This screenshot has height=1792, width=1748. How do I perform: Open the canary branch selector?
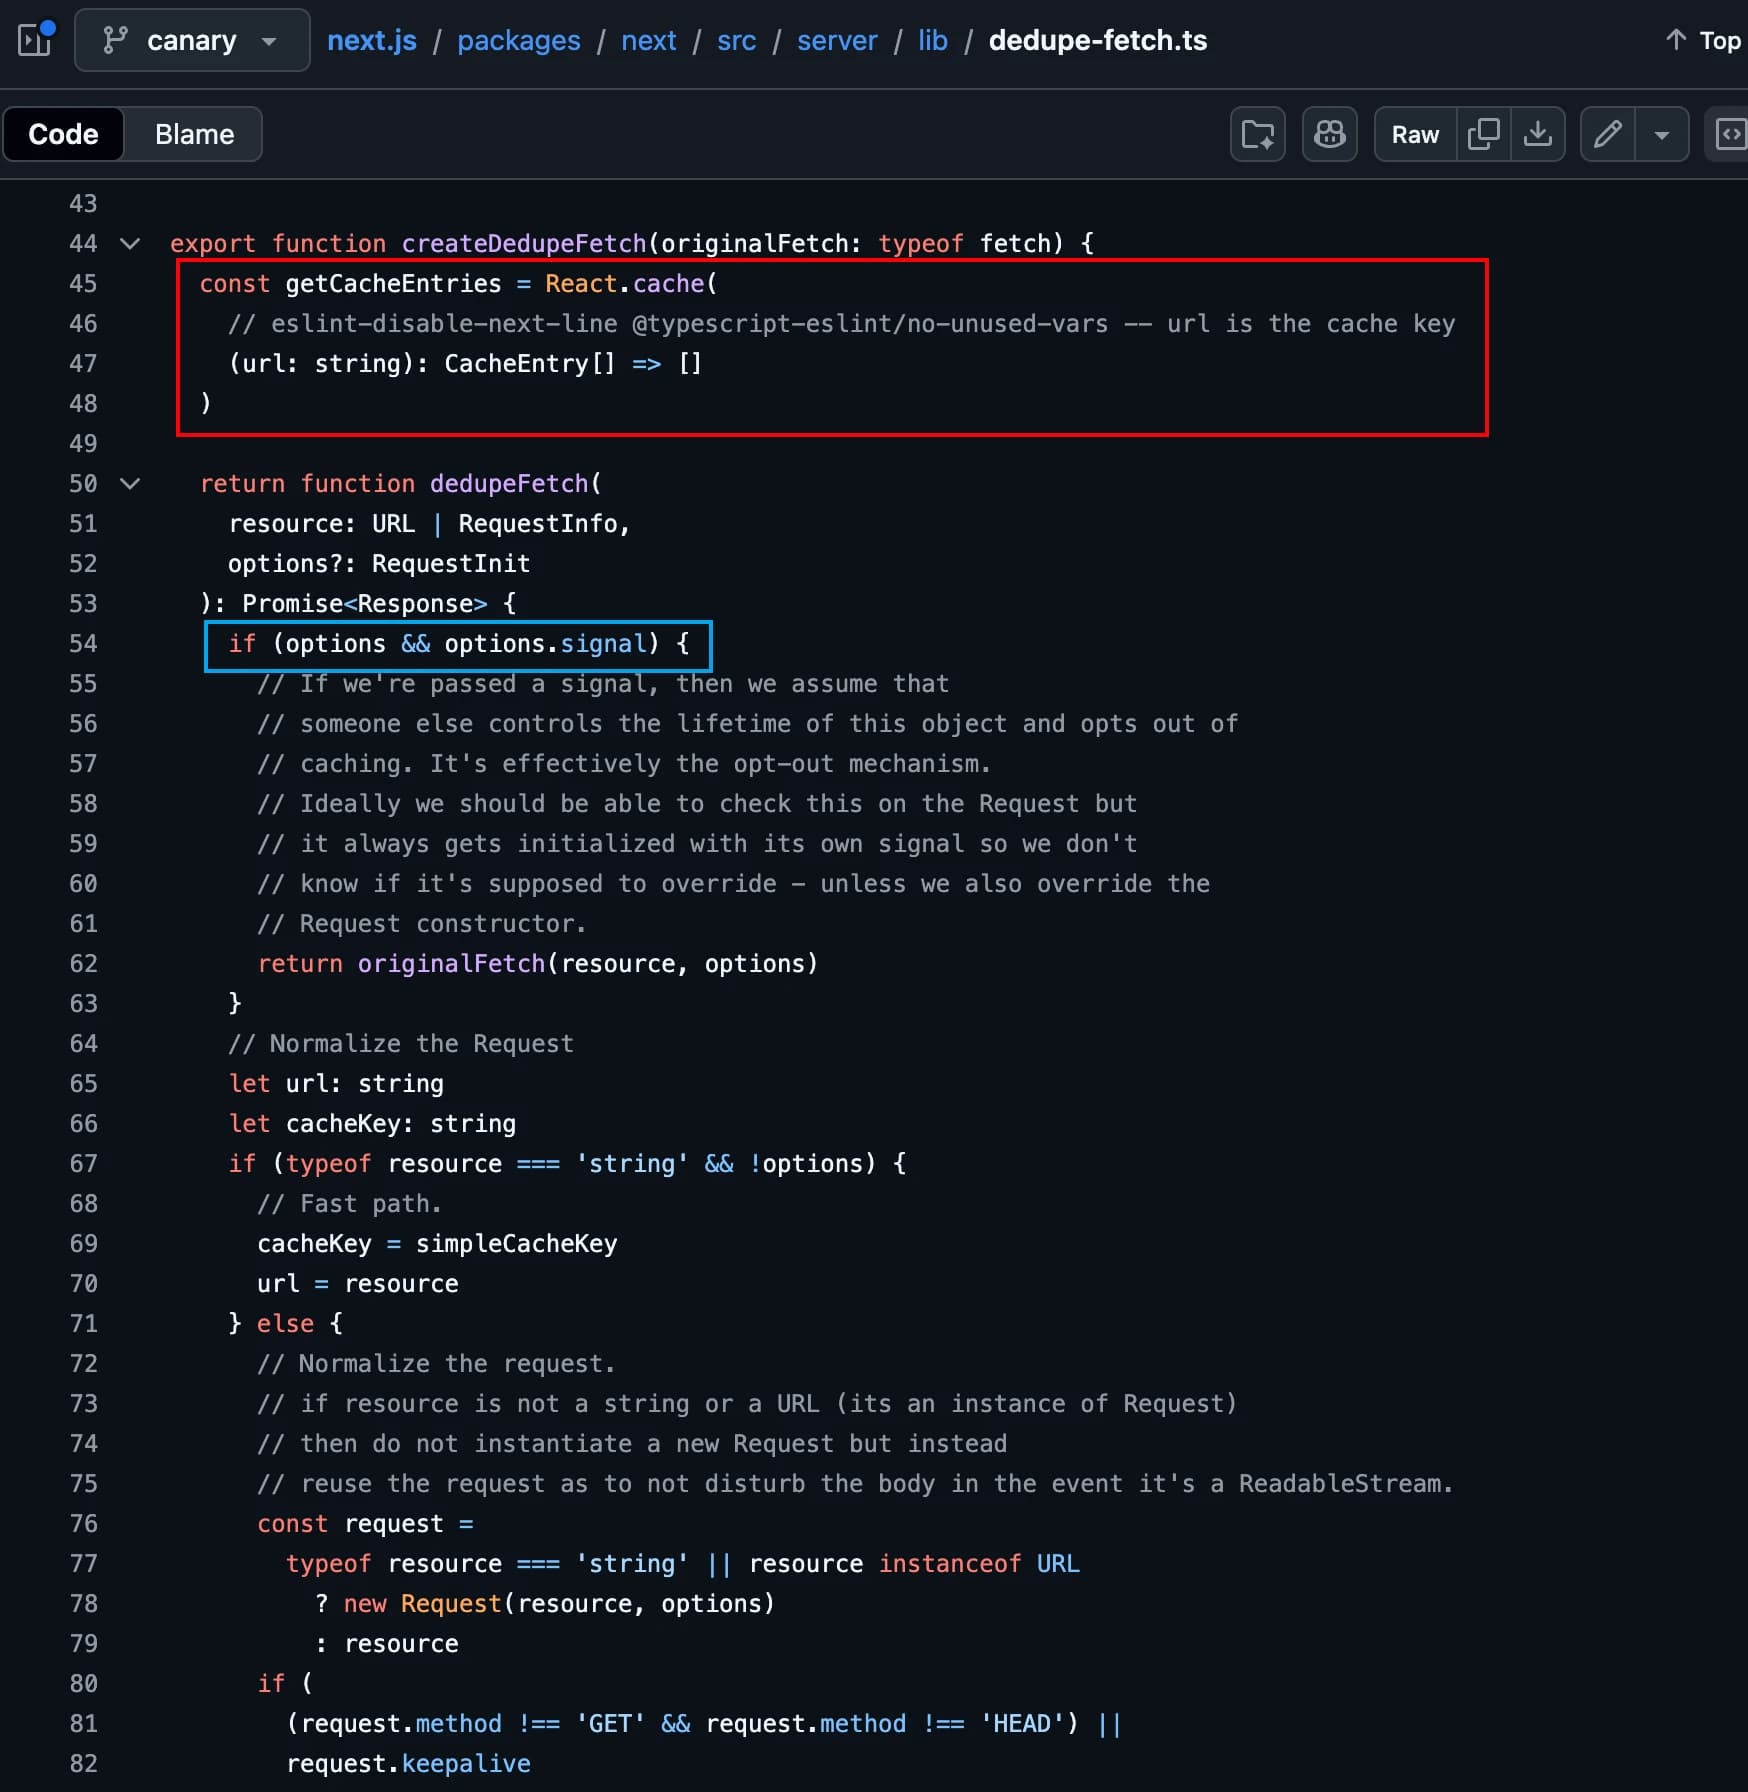pos(191,40)
